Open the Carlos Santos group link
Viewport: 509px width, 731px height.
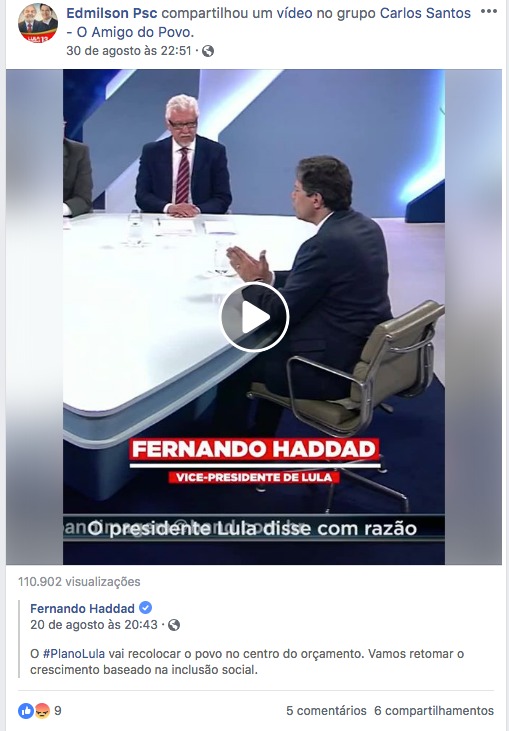point(268,22)
